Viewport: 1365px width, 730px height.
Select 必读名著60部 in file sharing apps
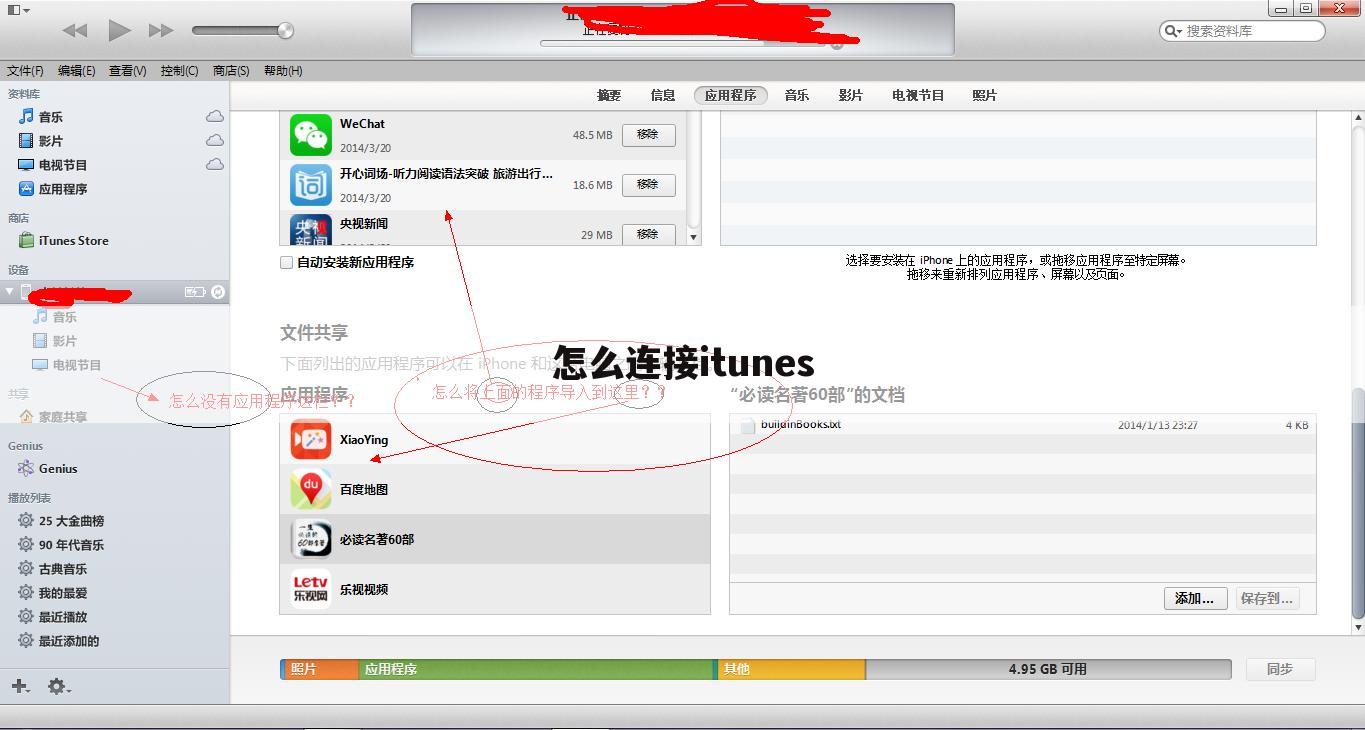point(495,539)
